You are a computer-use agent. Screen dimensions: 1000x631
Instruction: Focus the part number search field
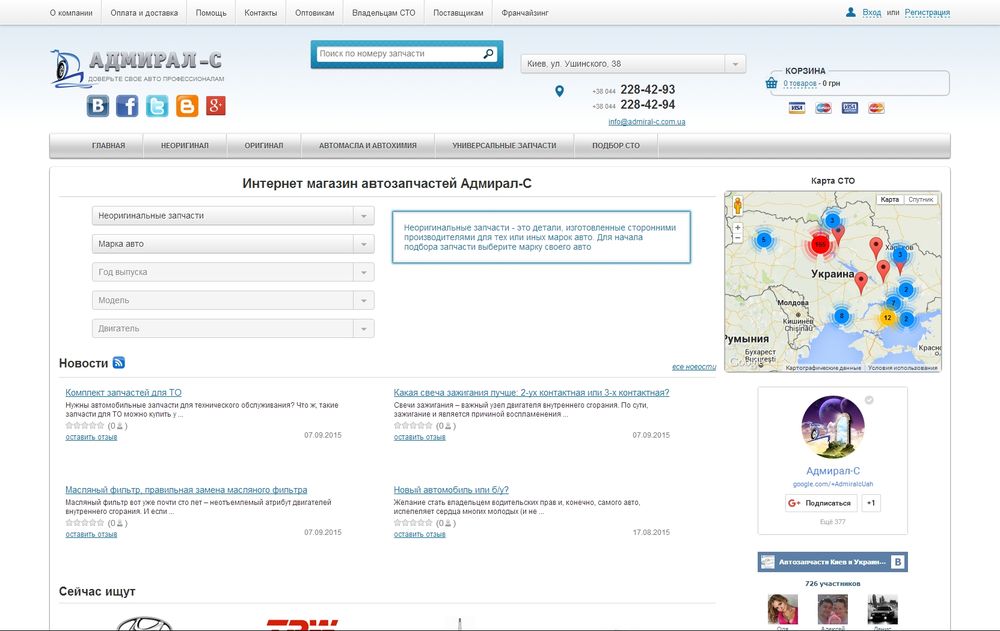[401, 54]
